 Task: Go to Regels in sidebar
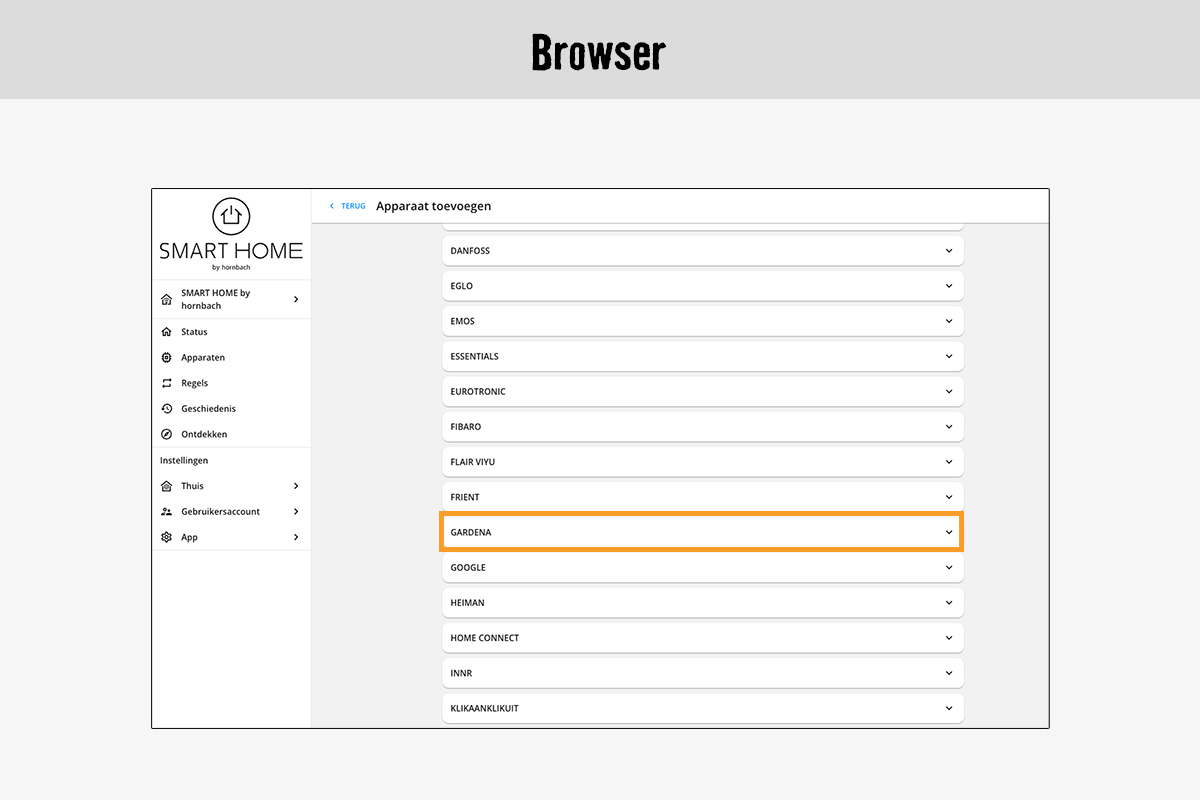[231, 383]
